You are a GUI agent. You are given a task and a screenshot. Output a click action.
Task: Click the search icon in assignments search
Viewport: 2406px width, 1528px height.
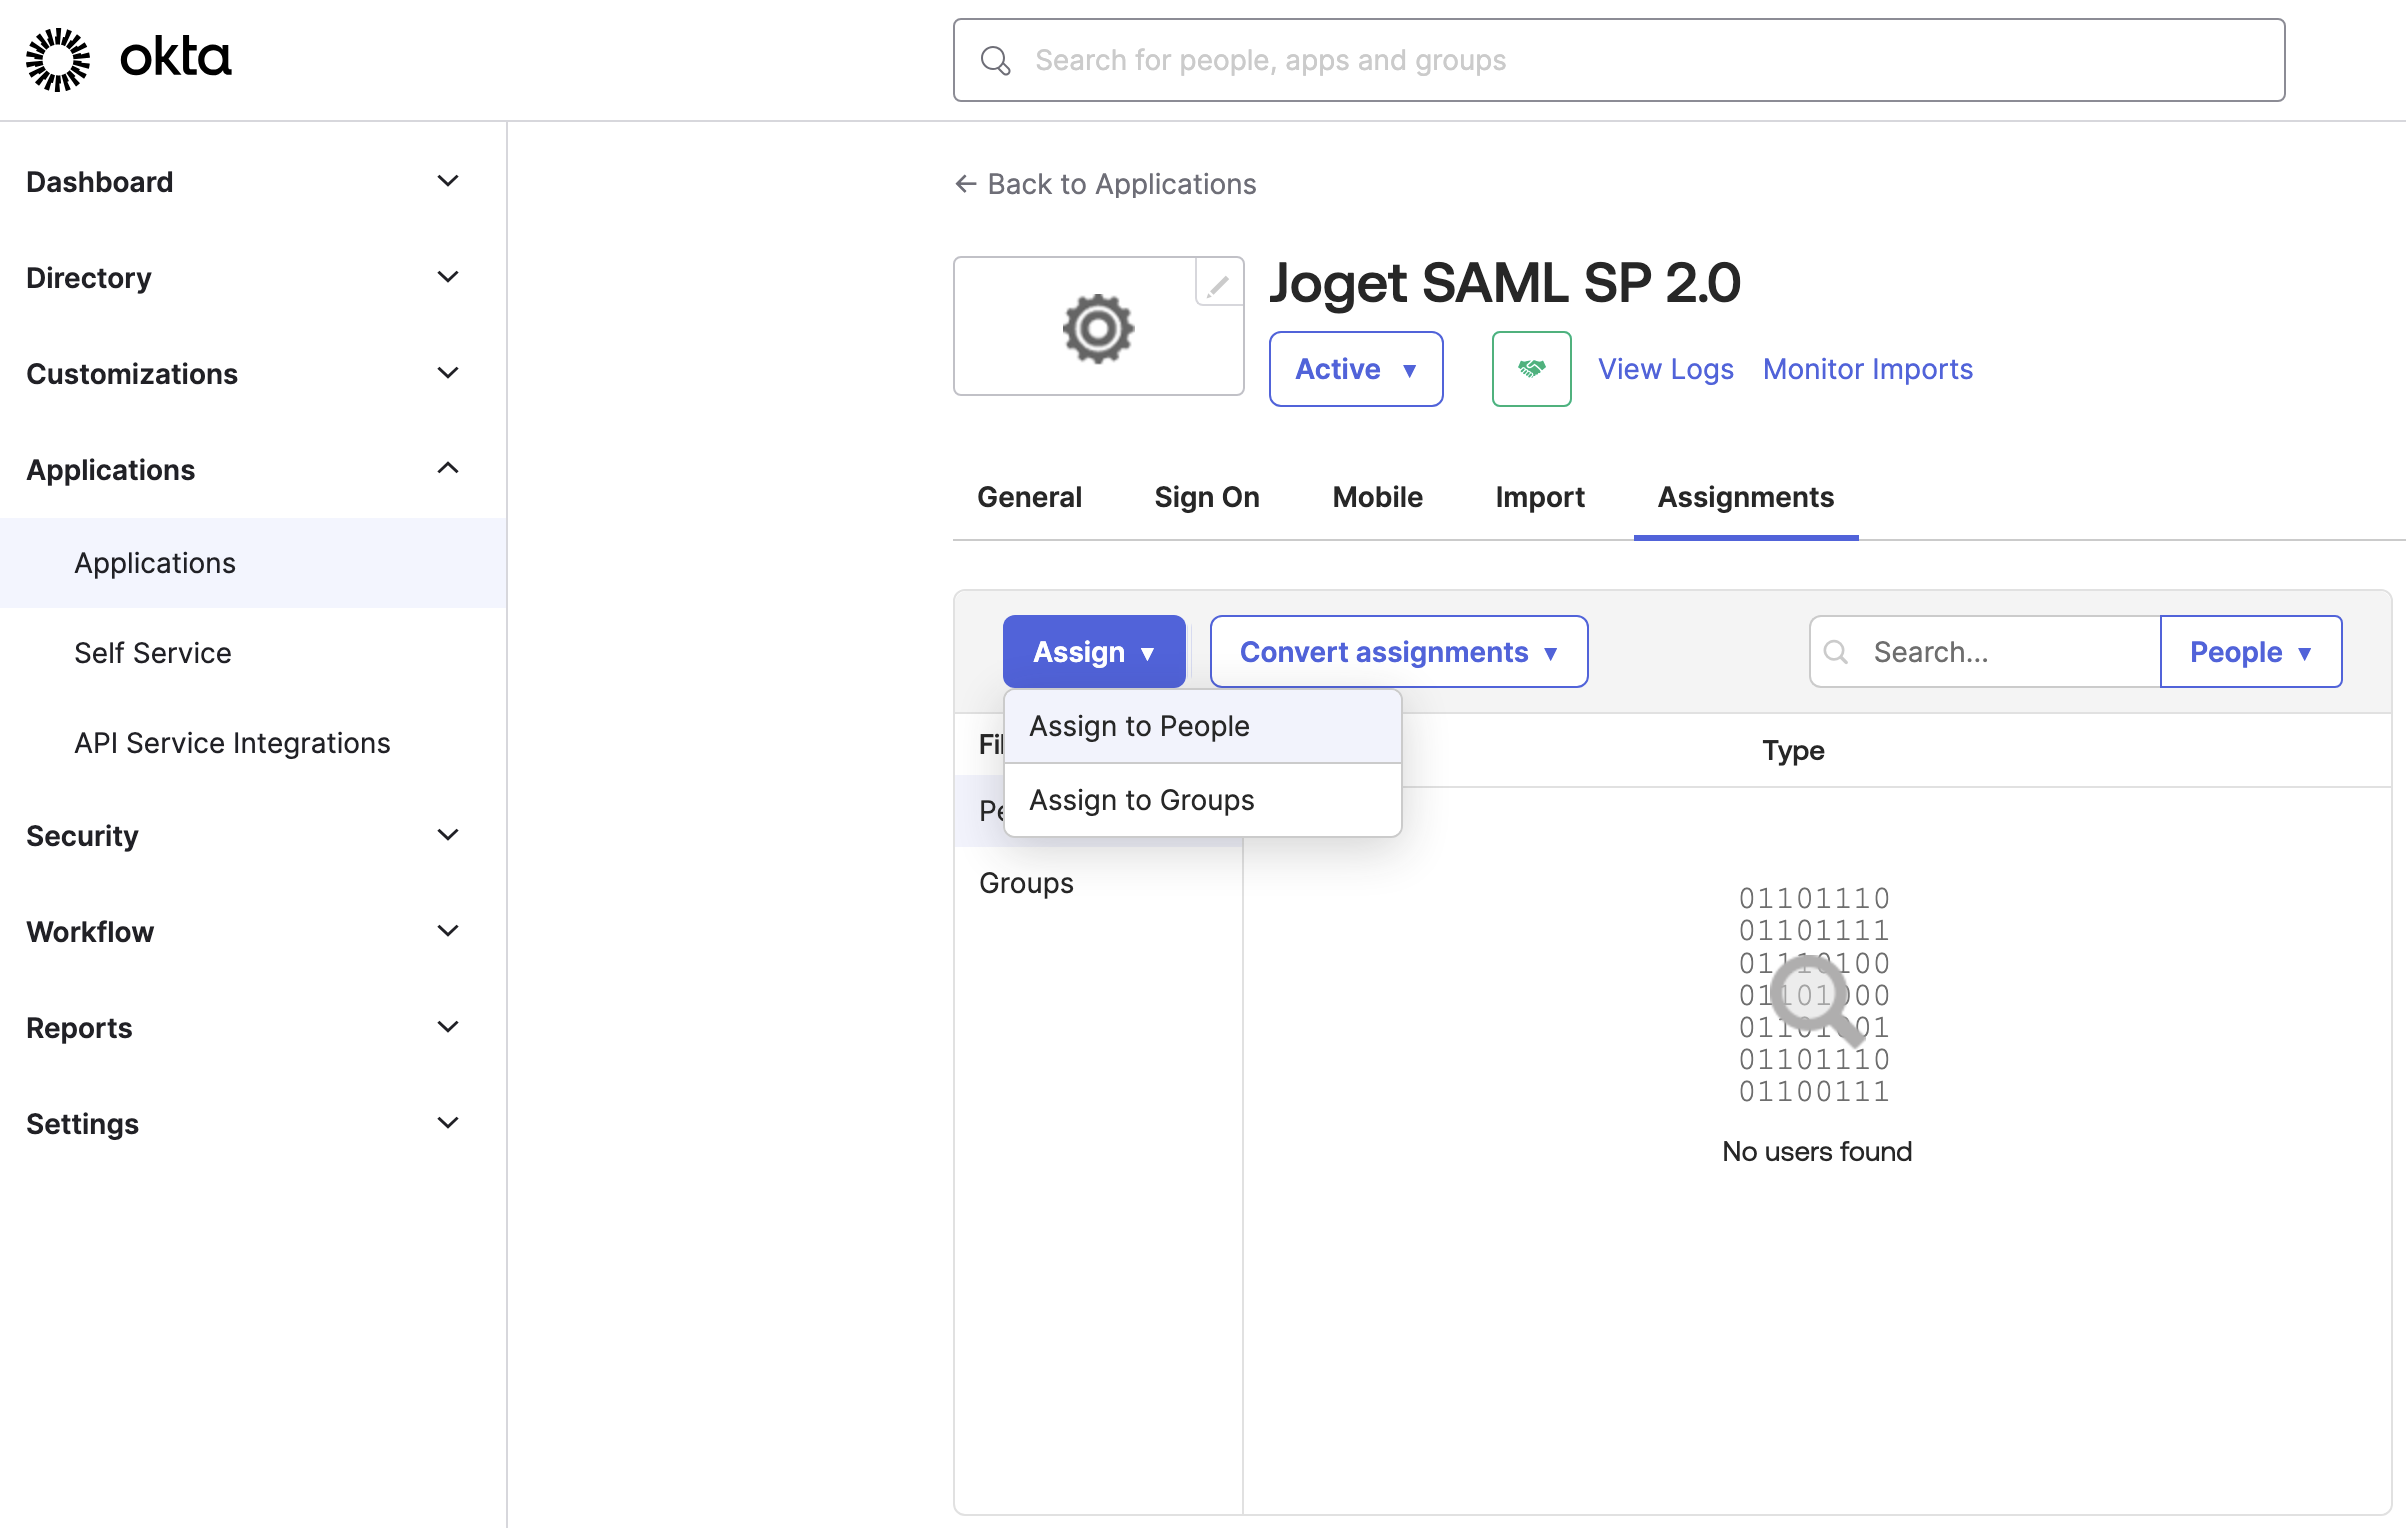point(1836,652)
